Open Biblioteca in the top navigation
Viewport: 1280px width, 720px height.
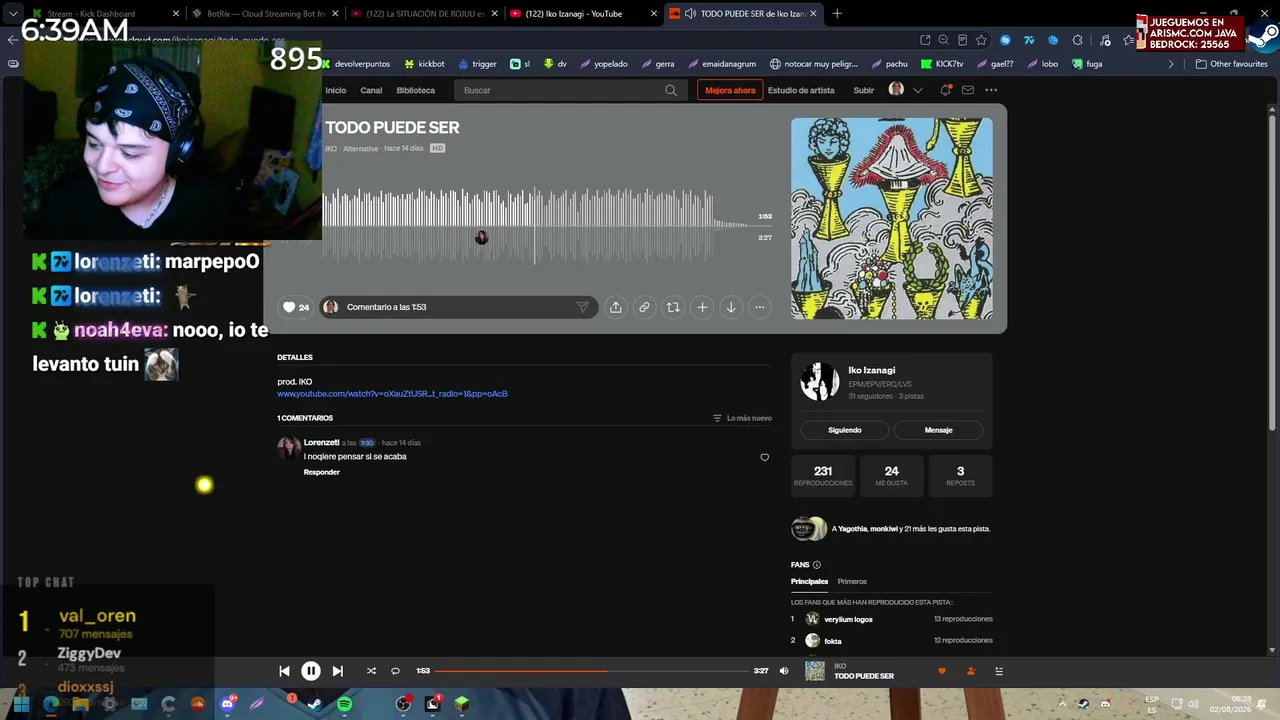pos(416,90)
